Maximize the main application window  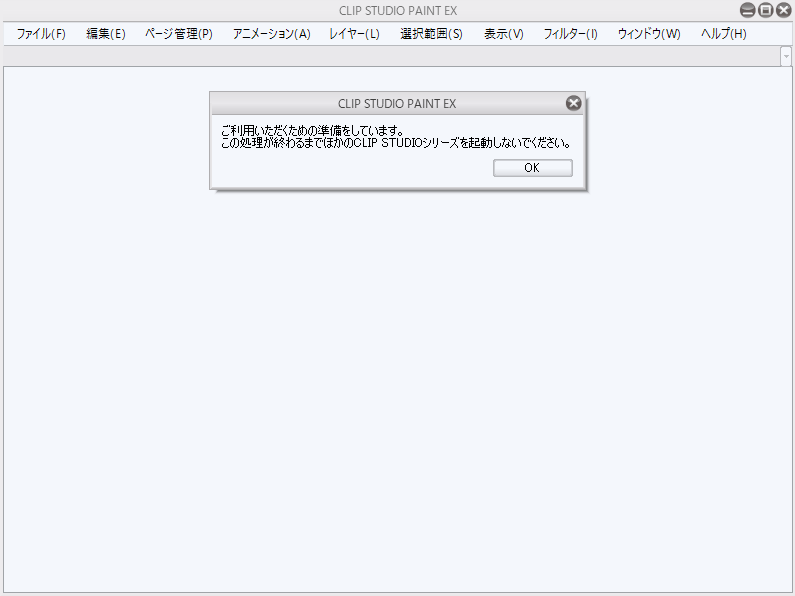(x=766, y=10)
